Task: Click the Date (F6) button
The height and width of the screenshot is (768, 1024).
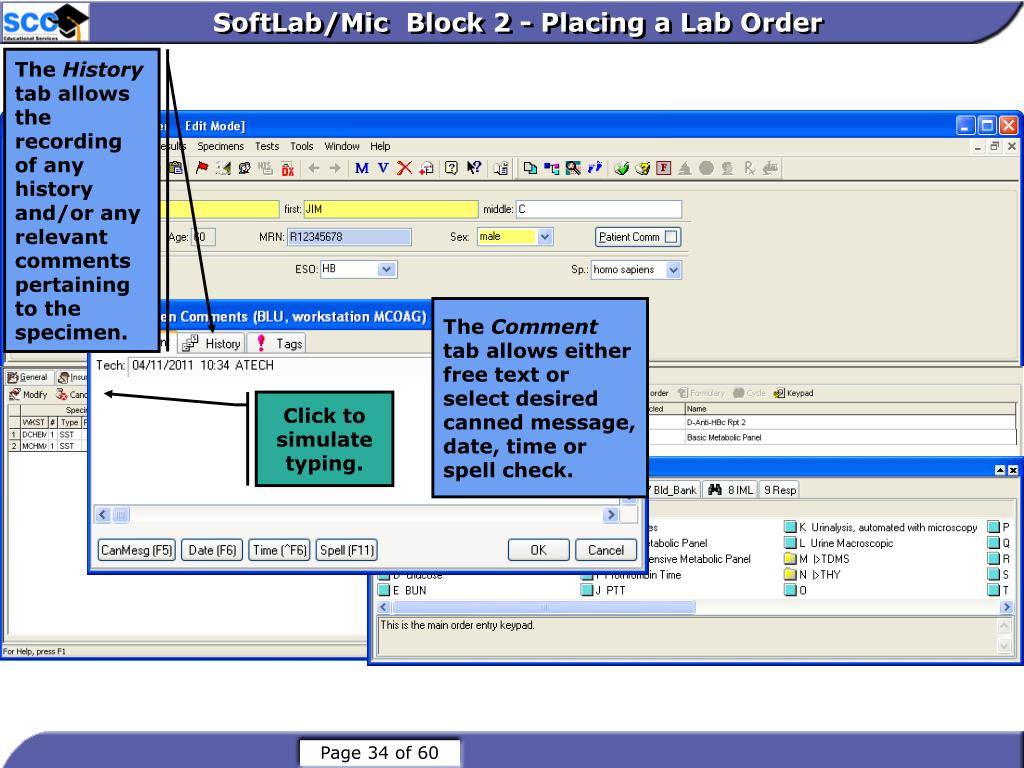Action: click(x=212, y=551)
